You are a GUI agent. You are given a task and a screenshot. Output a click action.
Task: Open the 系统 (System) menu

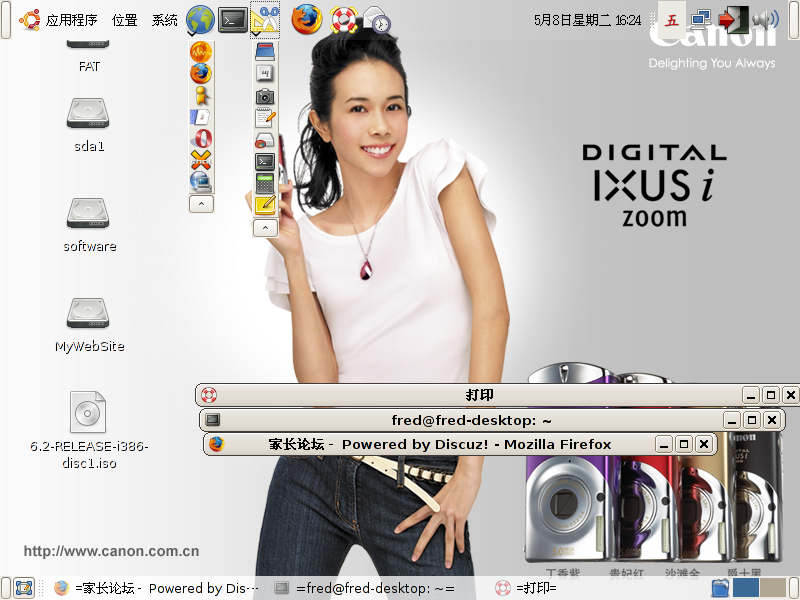(164, 20)
